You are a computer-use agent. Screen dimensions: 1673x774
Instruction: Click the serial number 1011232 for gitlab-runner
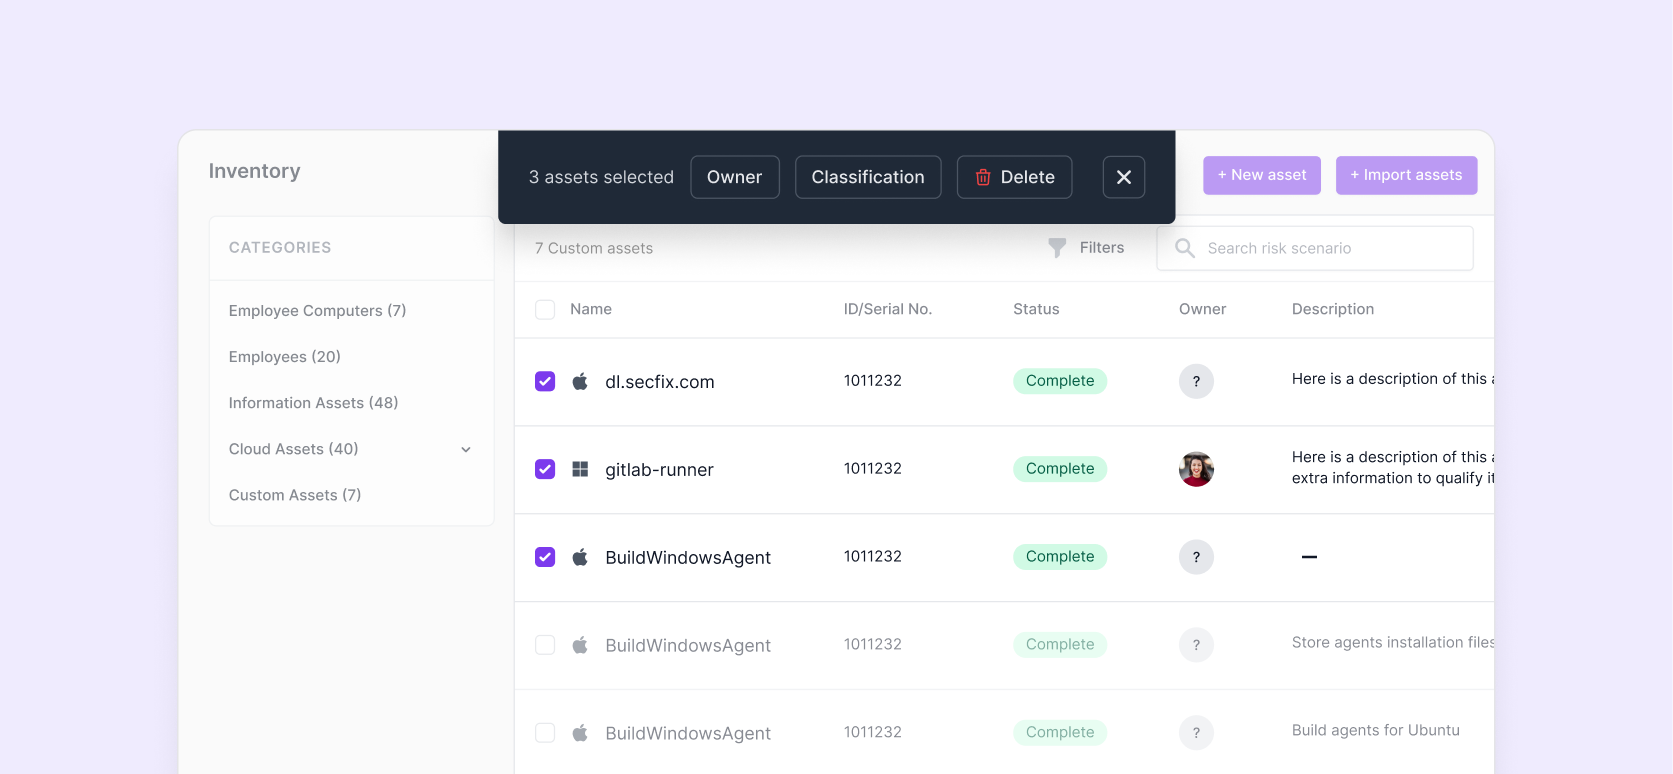click(x=873, y=469)
